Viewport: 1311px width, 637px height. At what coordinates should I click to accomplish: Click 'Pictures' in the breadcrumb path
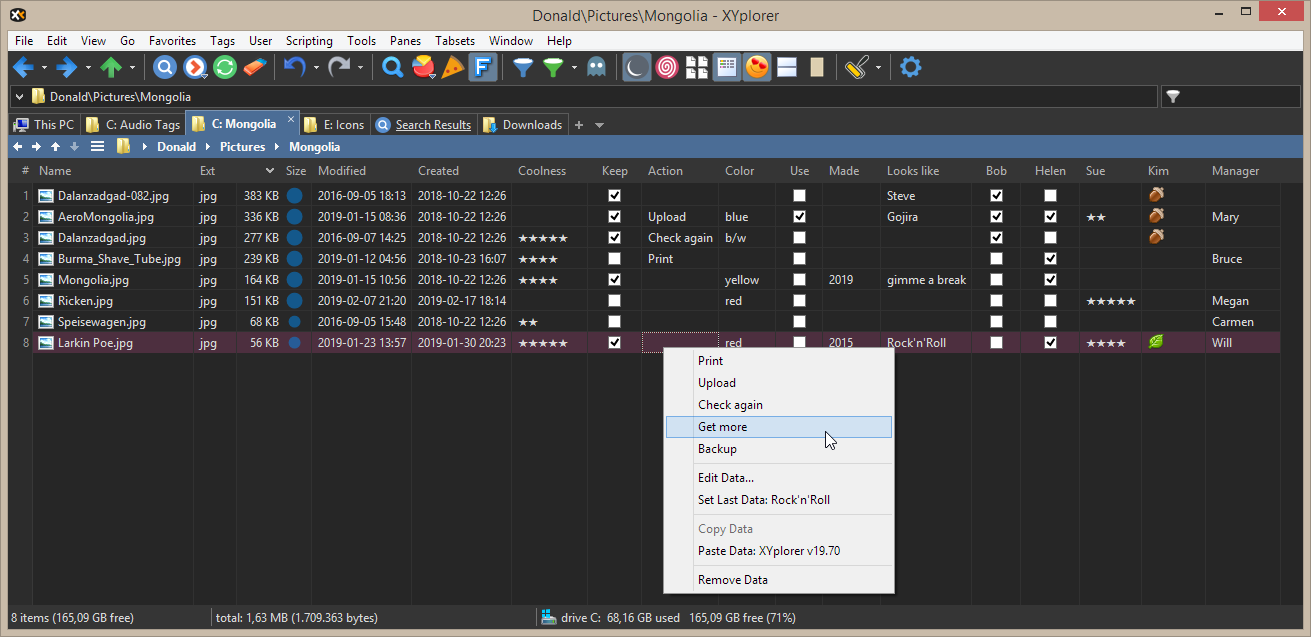tap(242, 147)
